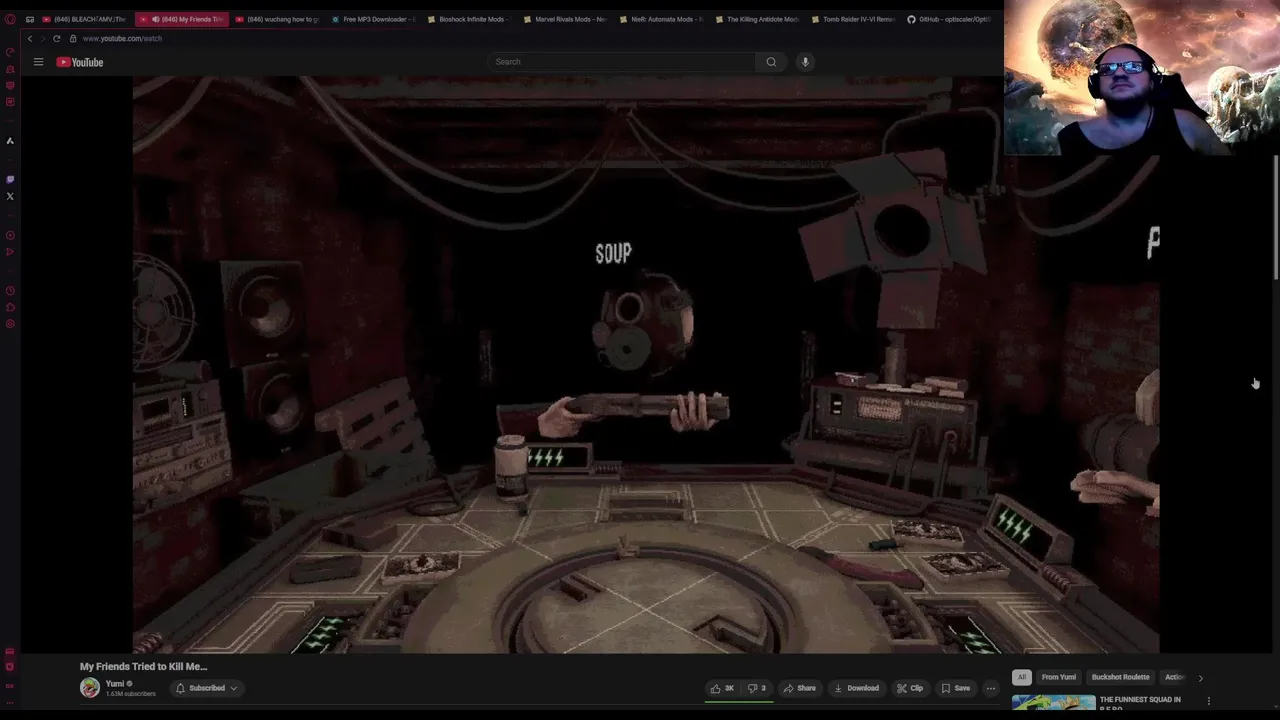
Task: Click the page vertical scrollbar
Action: [x=1275, y=218]
